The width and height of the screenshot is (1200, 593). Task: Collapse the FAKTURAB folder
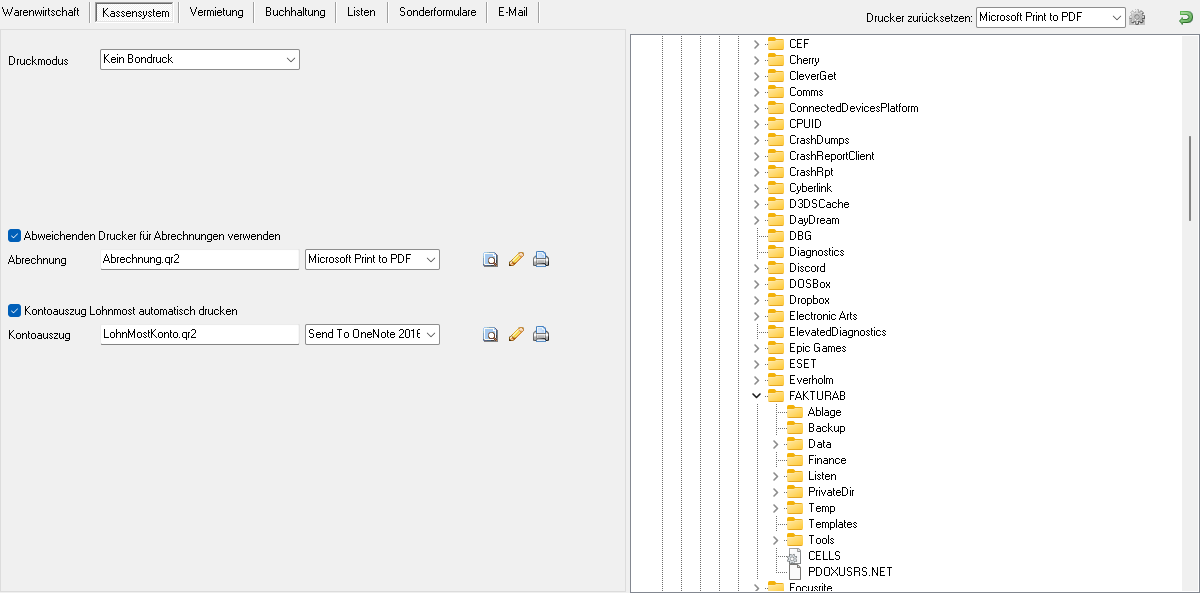point(756,396)
